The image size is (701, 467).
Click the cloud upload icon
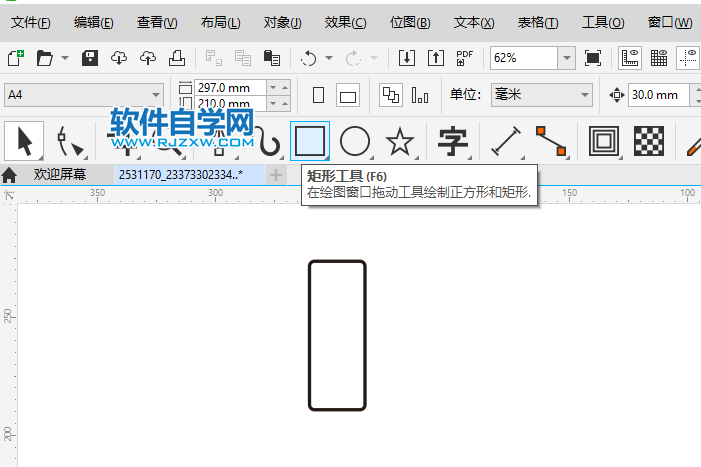[148, 58]
